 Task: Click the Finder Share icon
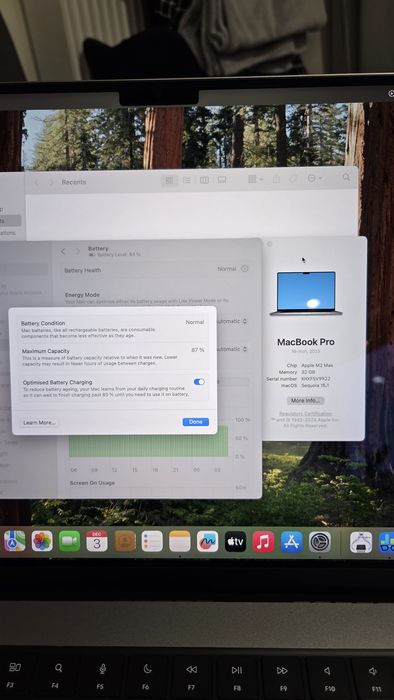click(x=276, y=179)
